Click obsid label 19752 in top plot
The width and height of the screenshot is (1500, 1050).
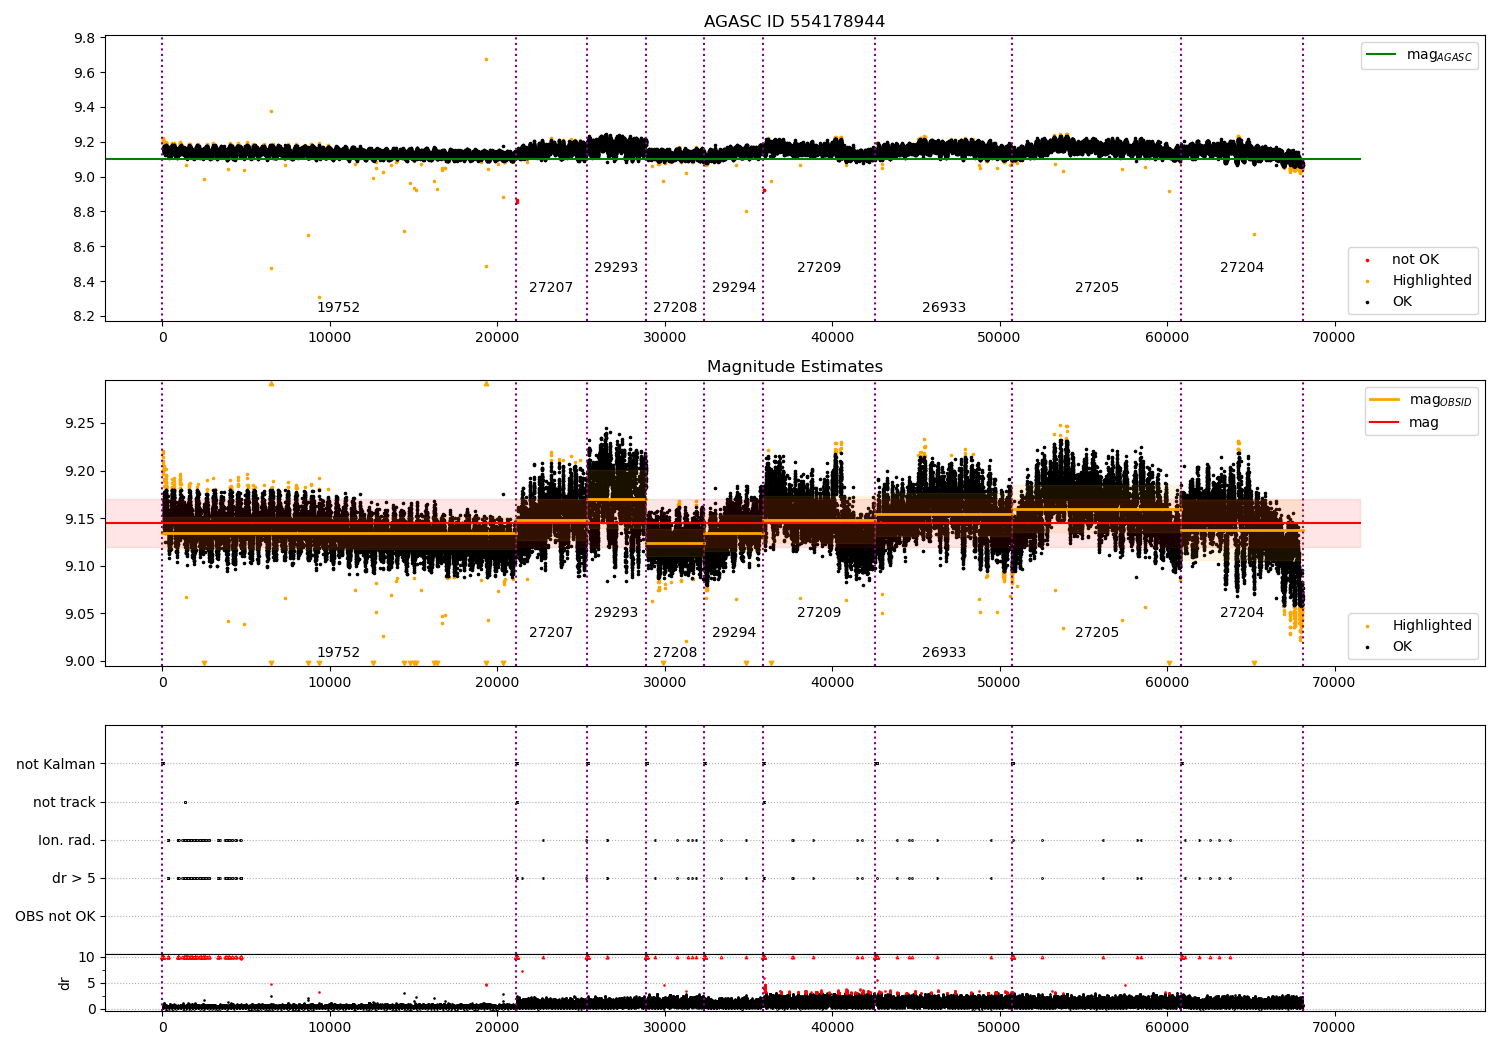[x=338, y=308]
